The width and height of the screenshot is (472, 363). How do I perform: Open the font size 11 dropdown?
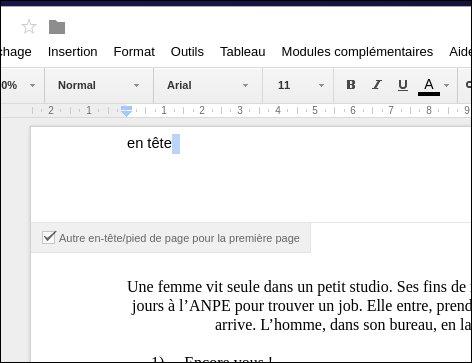pyautogui.click(x=298, y=85)
